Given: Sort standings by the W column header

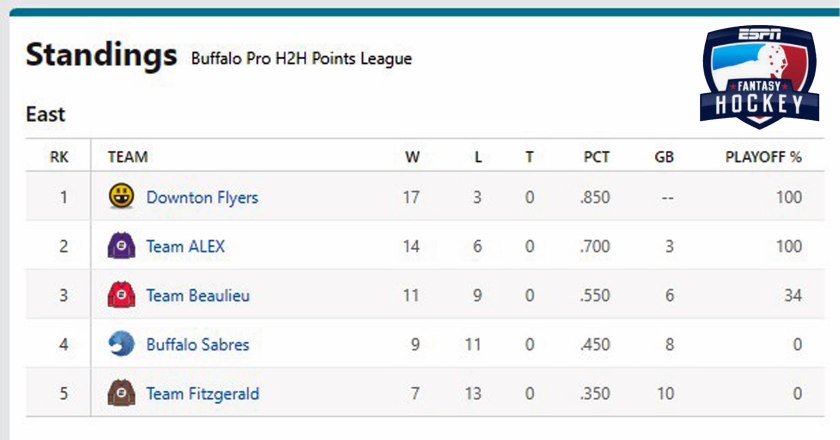Looking at the screenshot, I should (412, 157).
